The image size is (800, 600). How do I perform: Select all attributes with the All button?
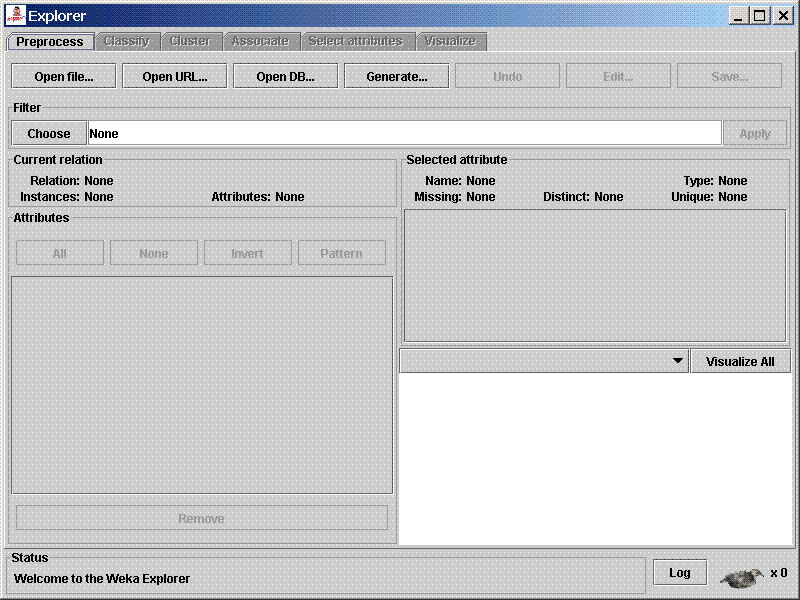[60, 253]
